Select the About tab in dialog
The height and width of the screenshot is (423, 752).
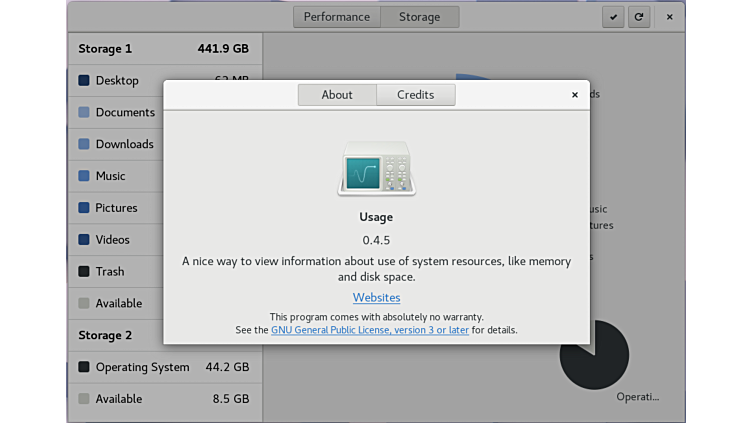tap(337, 95)
